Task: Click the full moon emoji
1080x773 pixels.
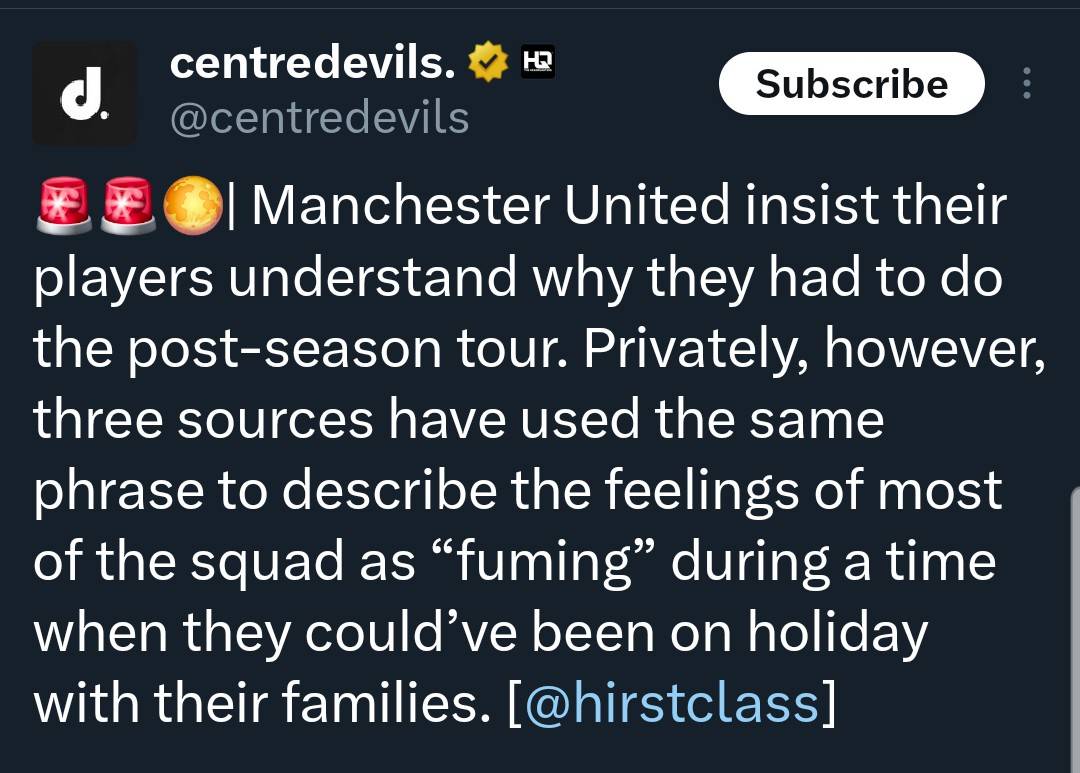Action: pyautogui.click(x=193, y=205)
